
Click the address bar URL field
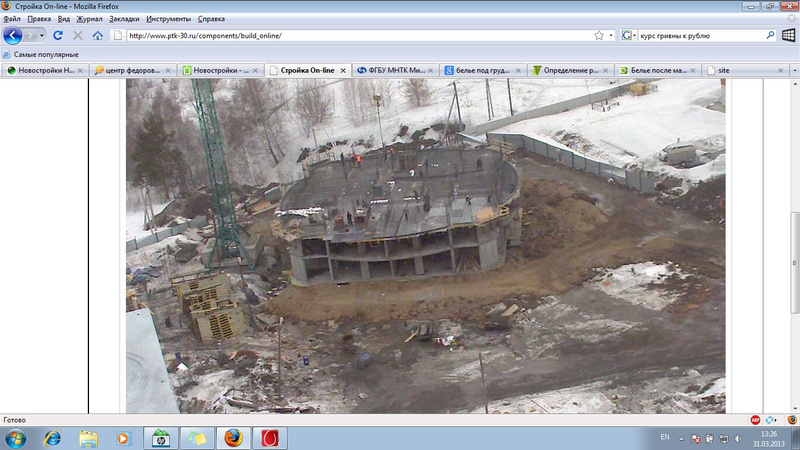click(350, 35)
